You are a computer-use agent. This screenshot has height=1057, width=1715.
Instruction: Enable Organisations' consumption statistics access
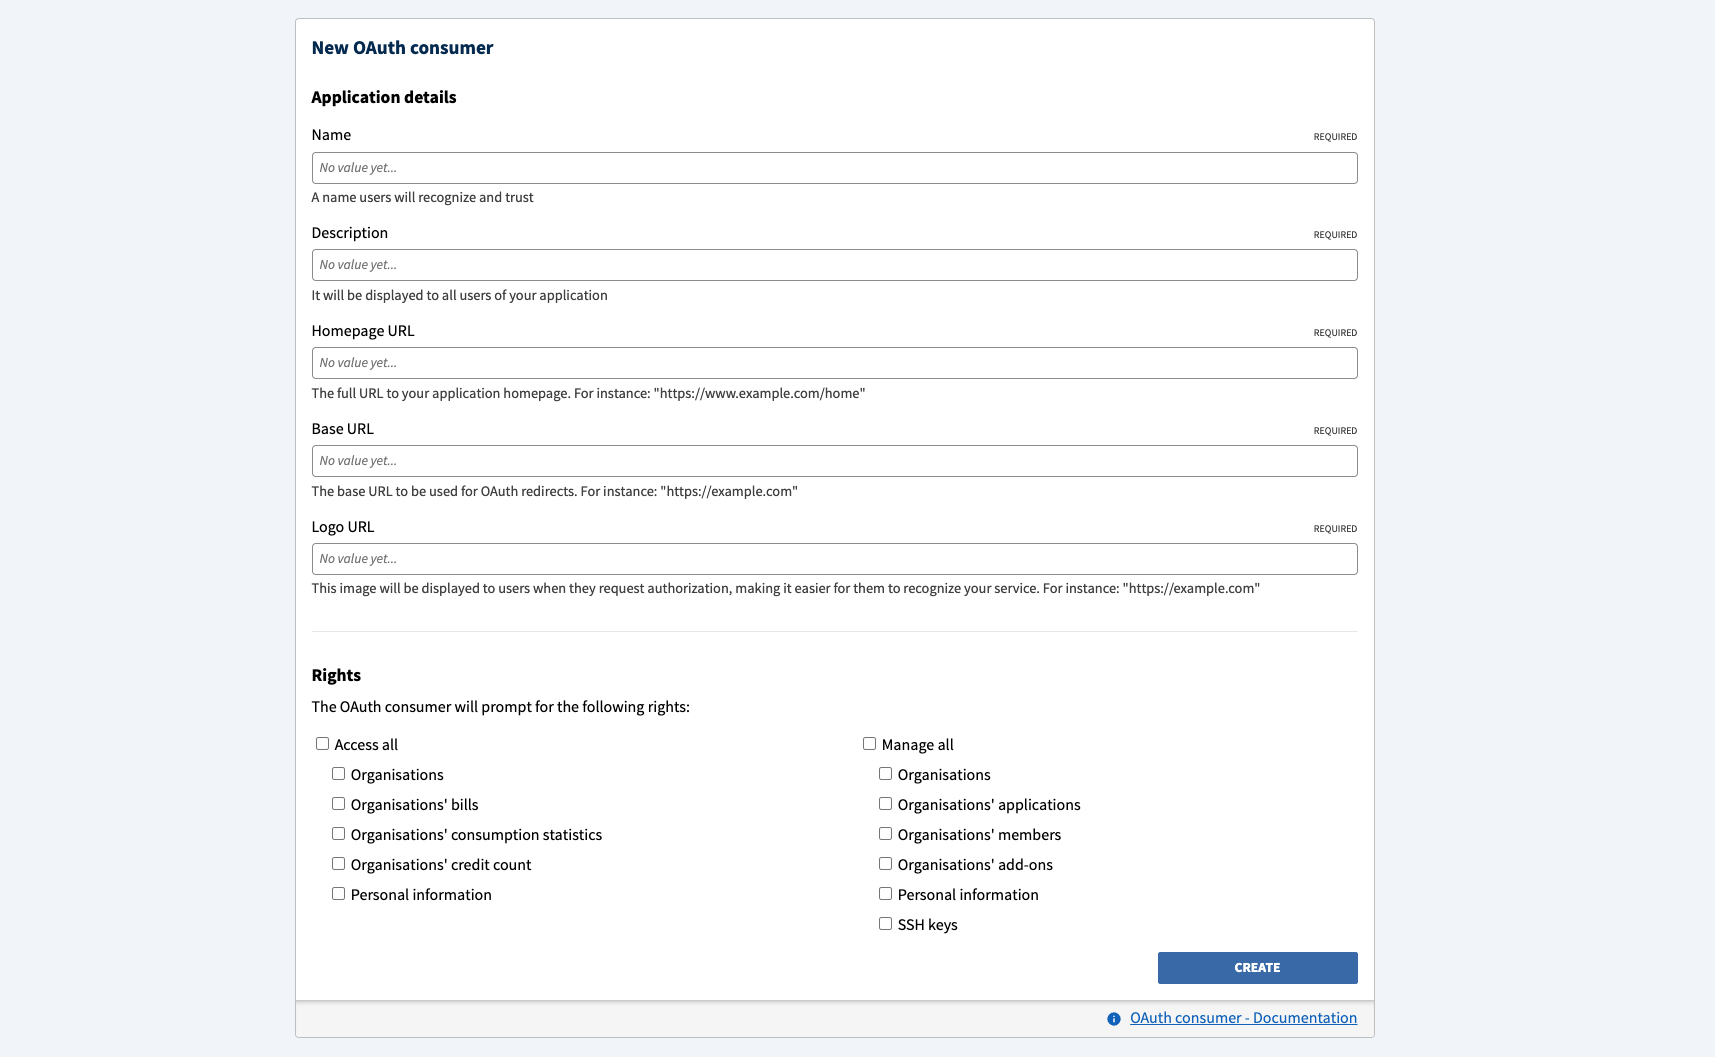338,833
